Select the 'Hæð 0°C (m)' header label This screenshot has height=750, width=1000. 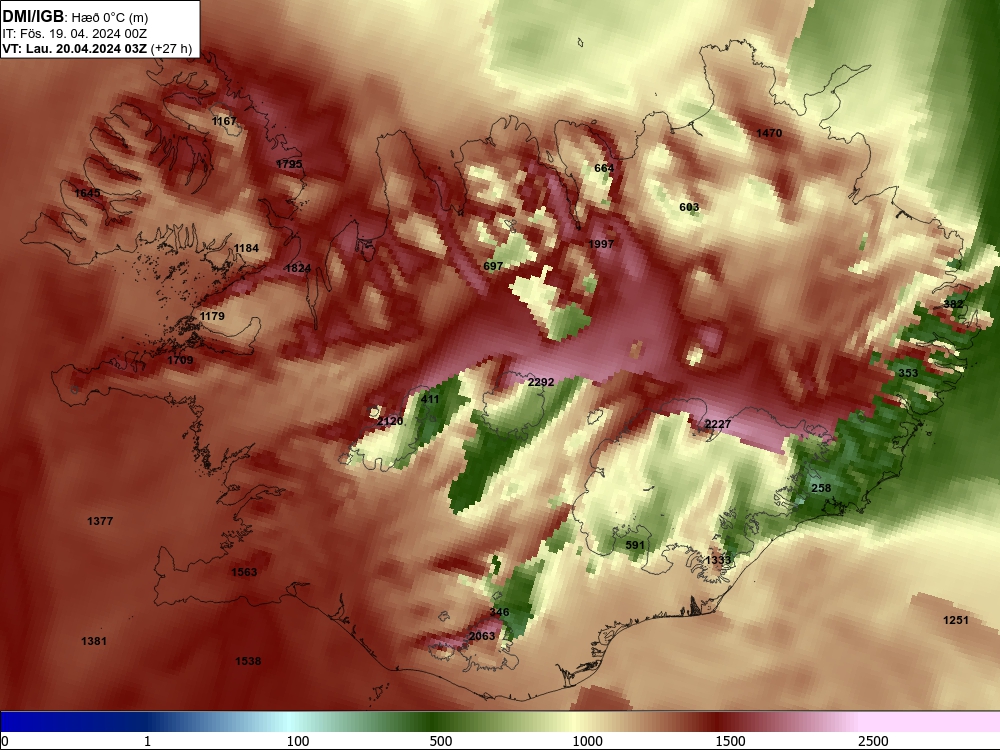point(110,17)
